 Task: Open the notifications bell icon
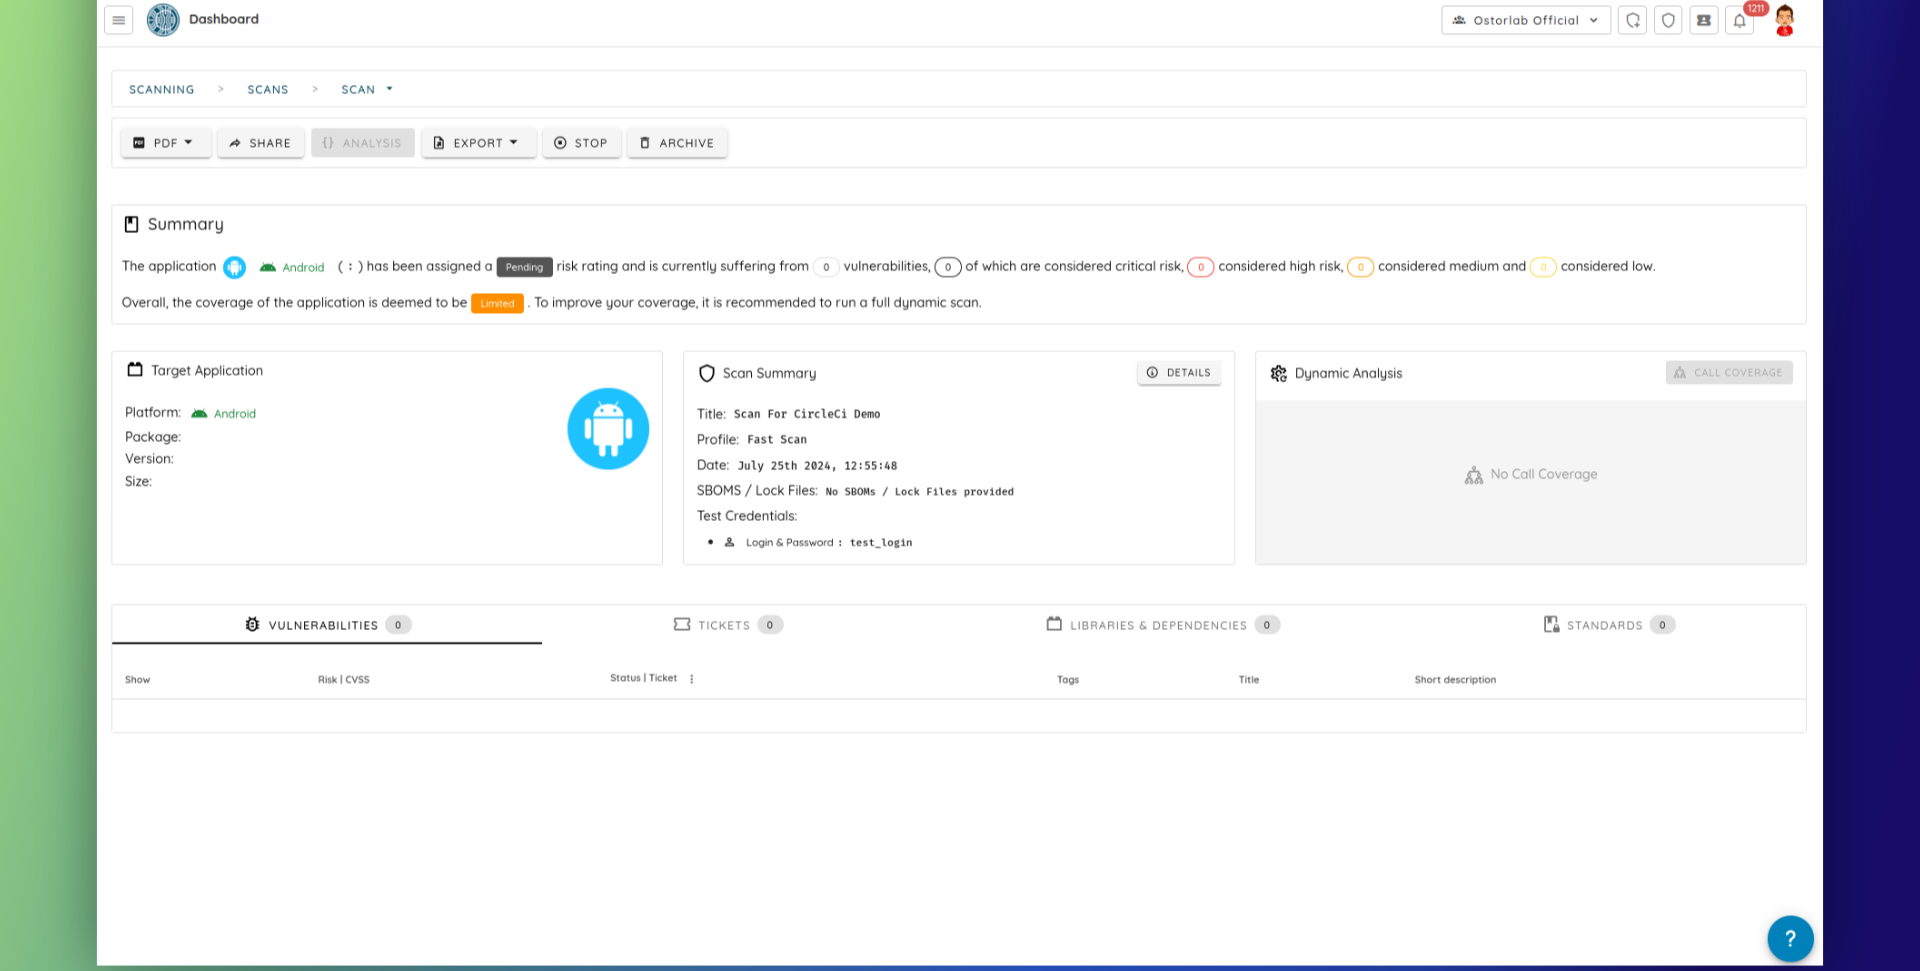[1740, 21]
